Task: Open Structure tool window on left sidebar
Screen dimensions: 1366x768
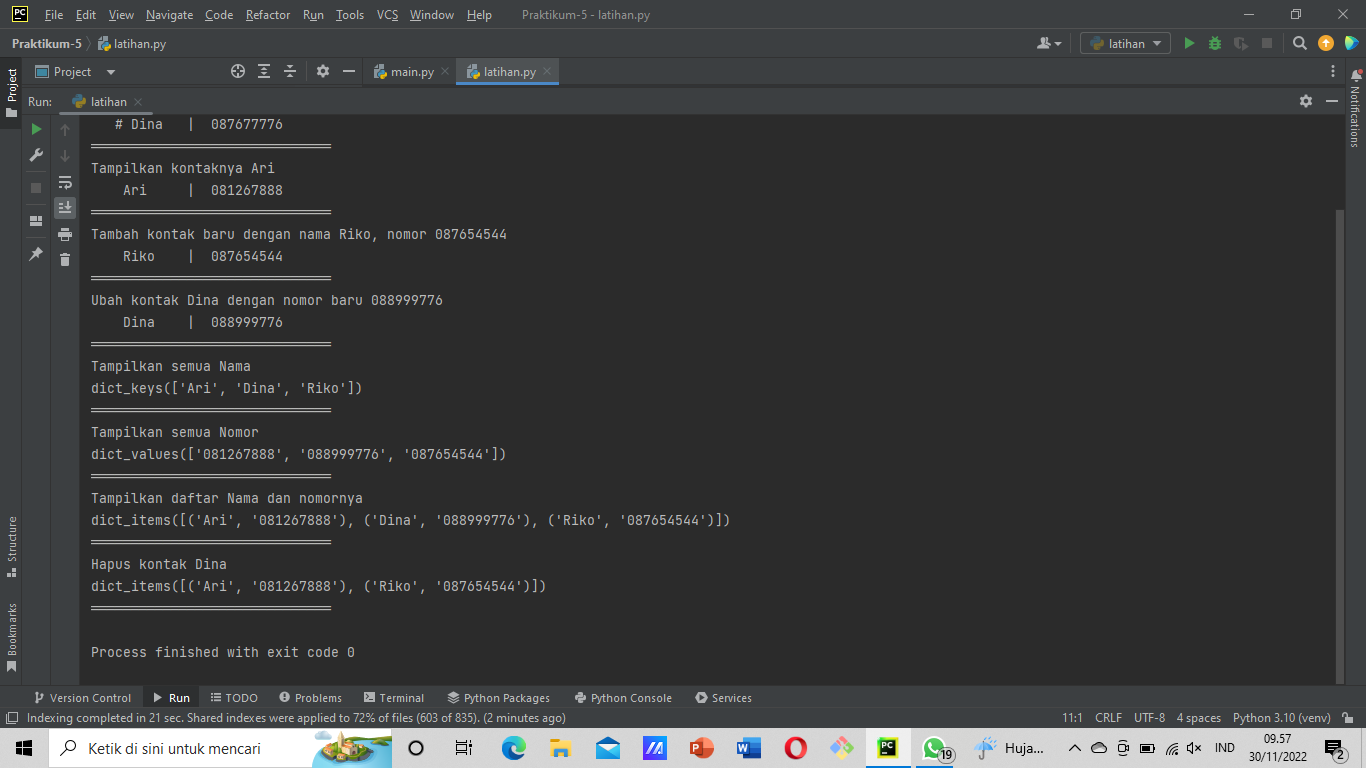Action: tap(12, 547)
